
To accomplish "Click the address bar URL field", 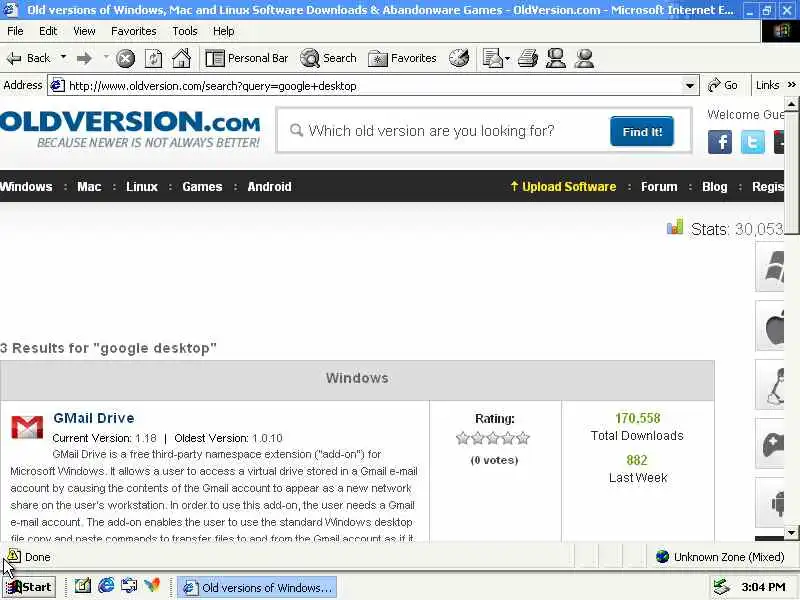I will 366,86.
